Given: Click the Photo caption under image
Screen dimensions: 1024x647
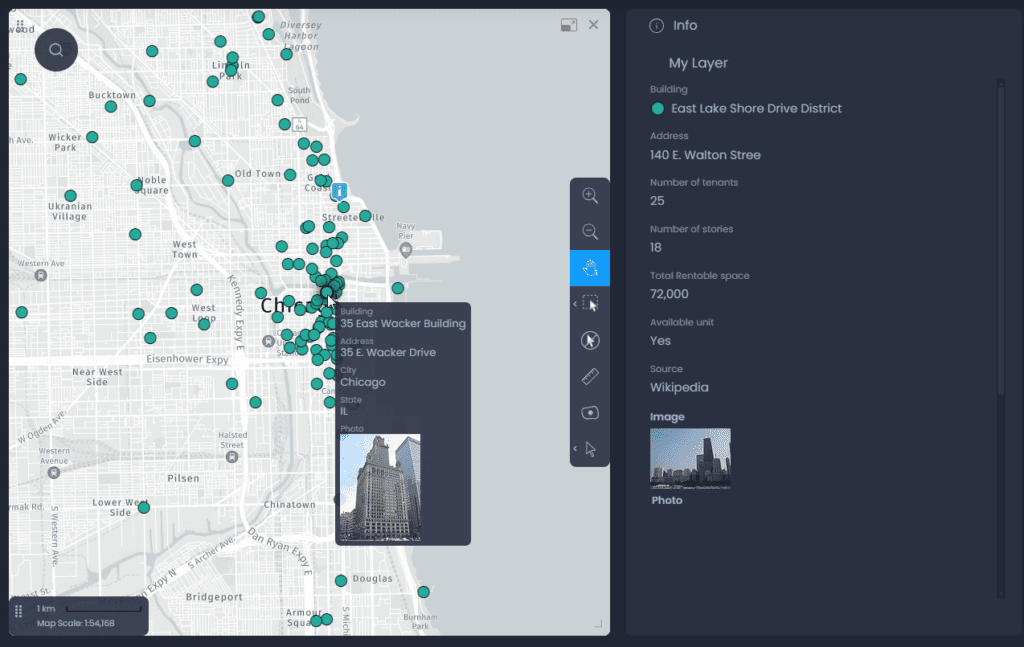Looking at the screenshot, I should (x=667, y=501).
